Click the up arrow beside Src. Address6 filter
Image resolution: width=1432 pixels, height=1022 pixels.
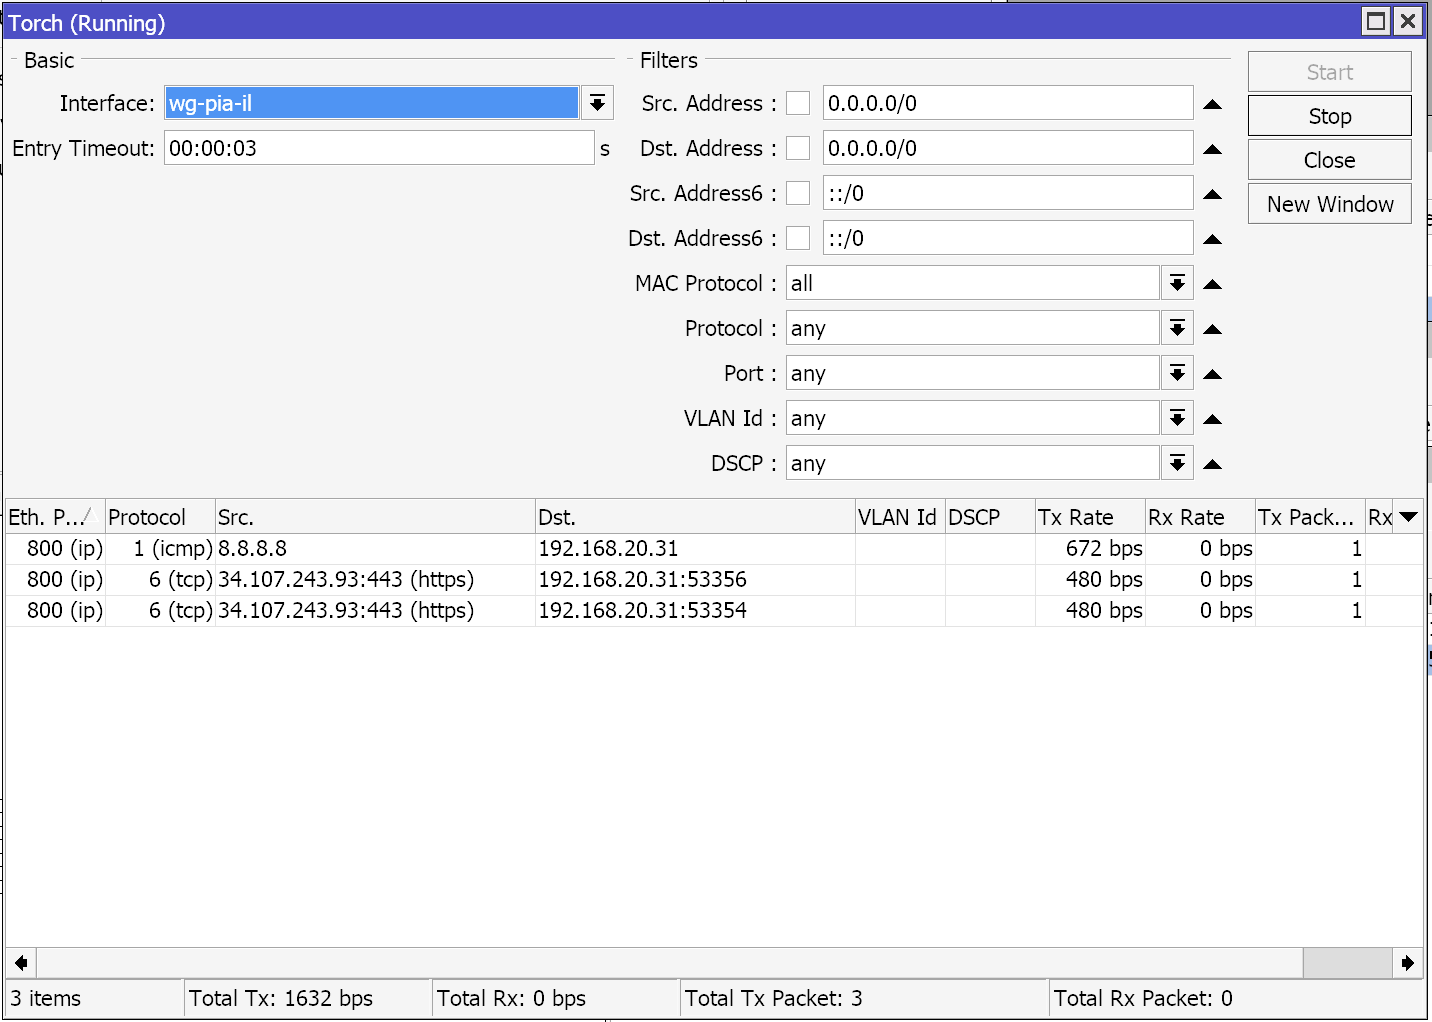click(x=1212, y=193)
